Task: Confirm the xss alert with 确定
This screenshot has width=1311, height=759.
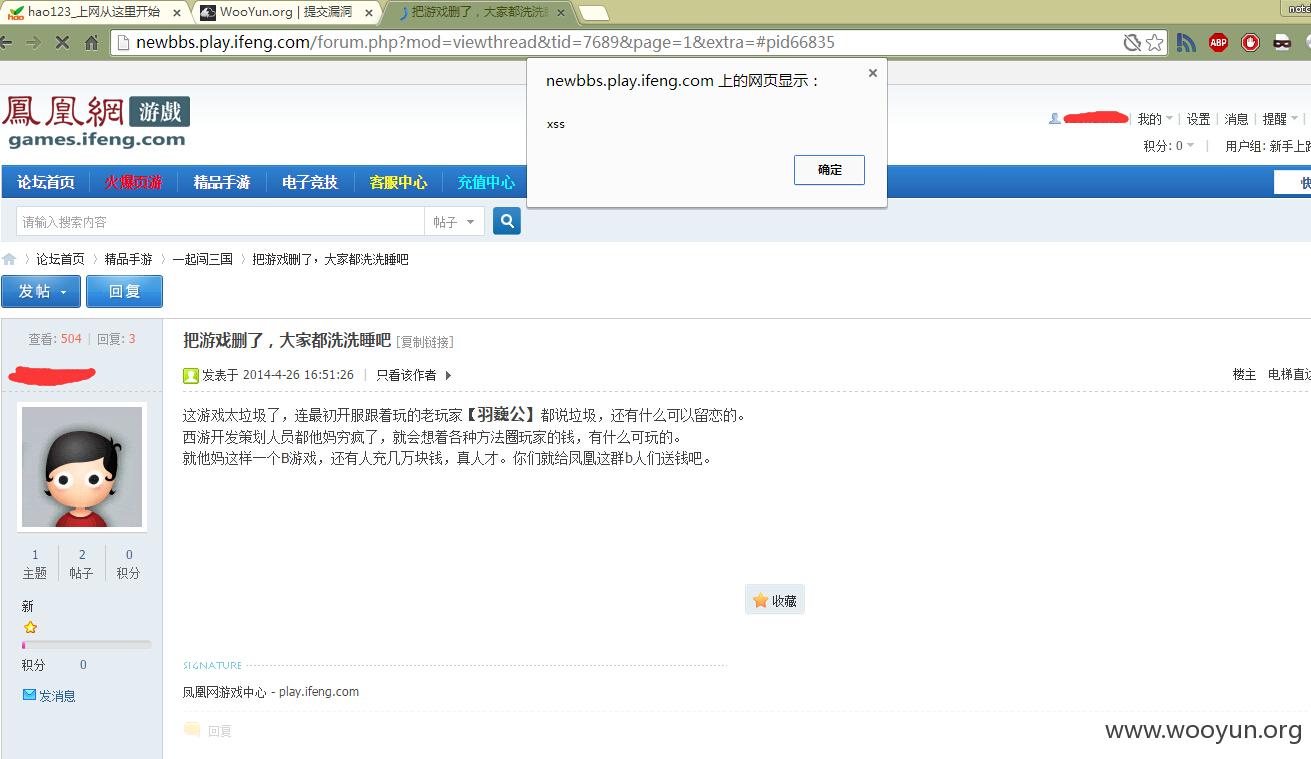Action: pos(829,170)
